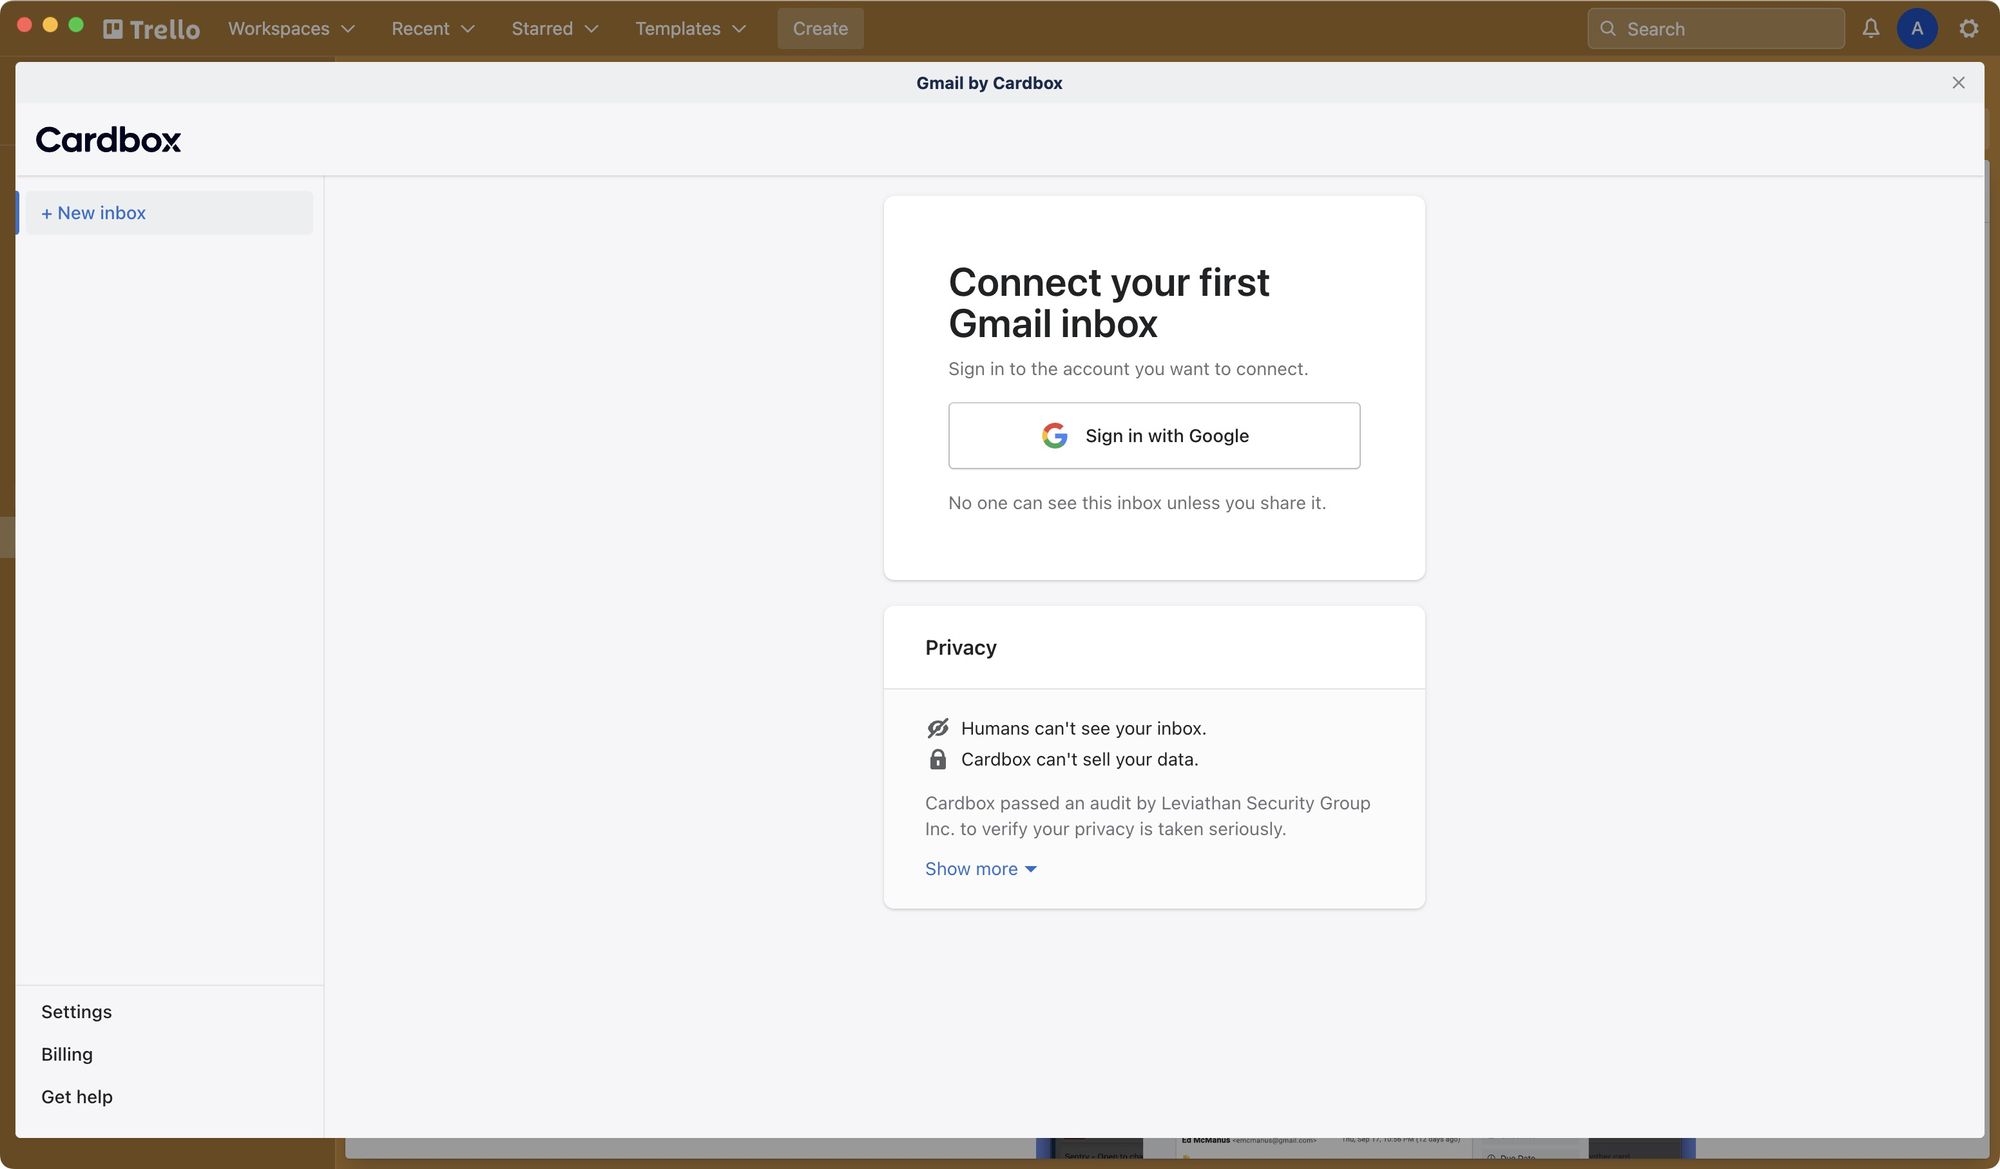Click the crossed-out eye privacy icon
Image resolution: width=2000 pixels, height=1169 pixels.
point(938,727)
